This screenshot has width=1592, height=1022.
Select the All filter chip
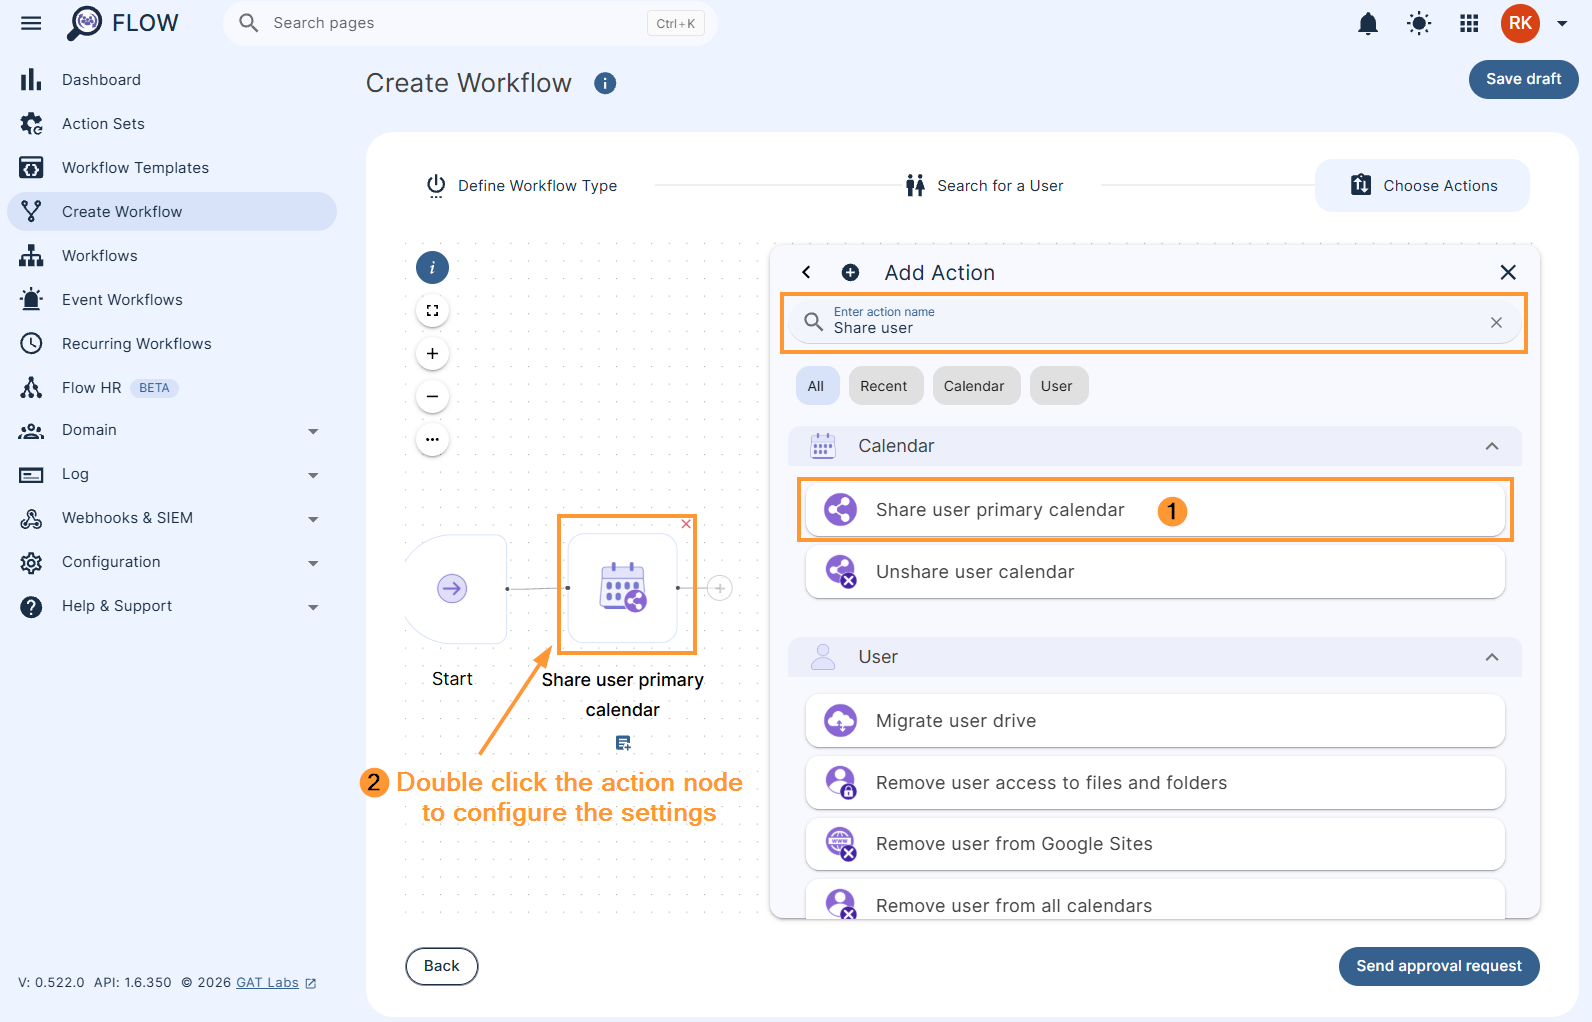tap(816, 386)
